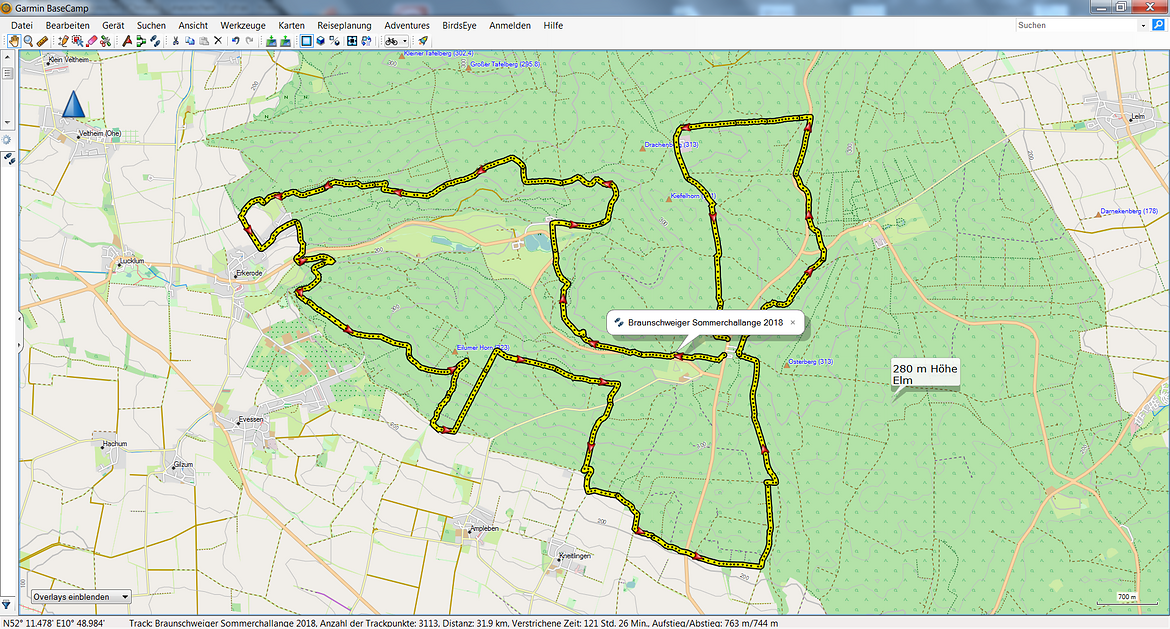
Task: Click the blue search magnifier button
Action: pos(1159,25)
